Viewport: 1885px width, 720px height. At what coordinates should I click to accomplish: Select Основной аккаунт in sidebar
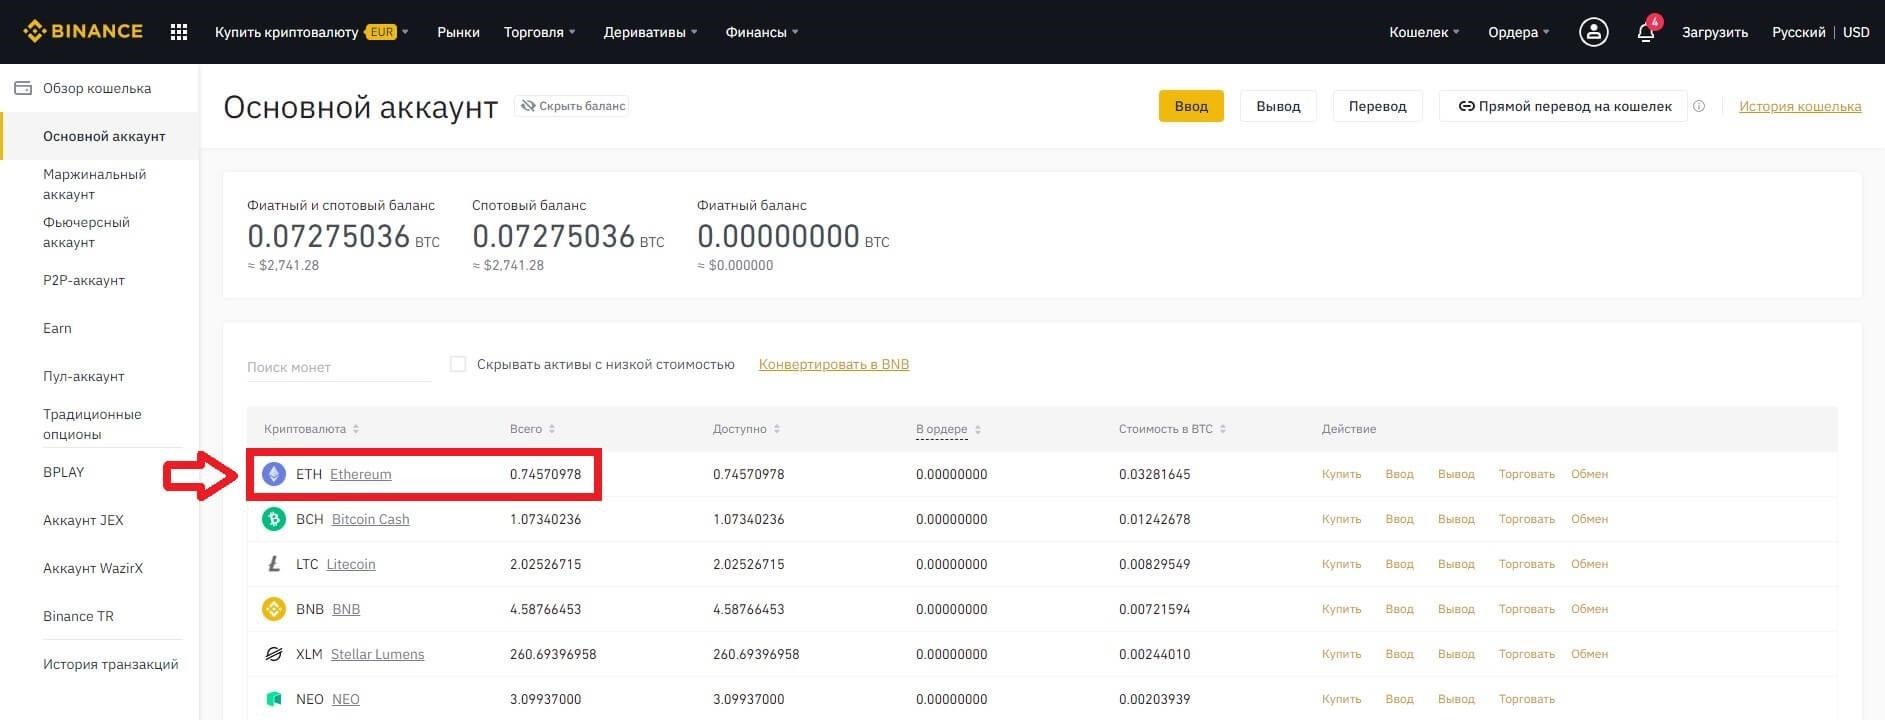coord(104,136)
